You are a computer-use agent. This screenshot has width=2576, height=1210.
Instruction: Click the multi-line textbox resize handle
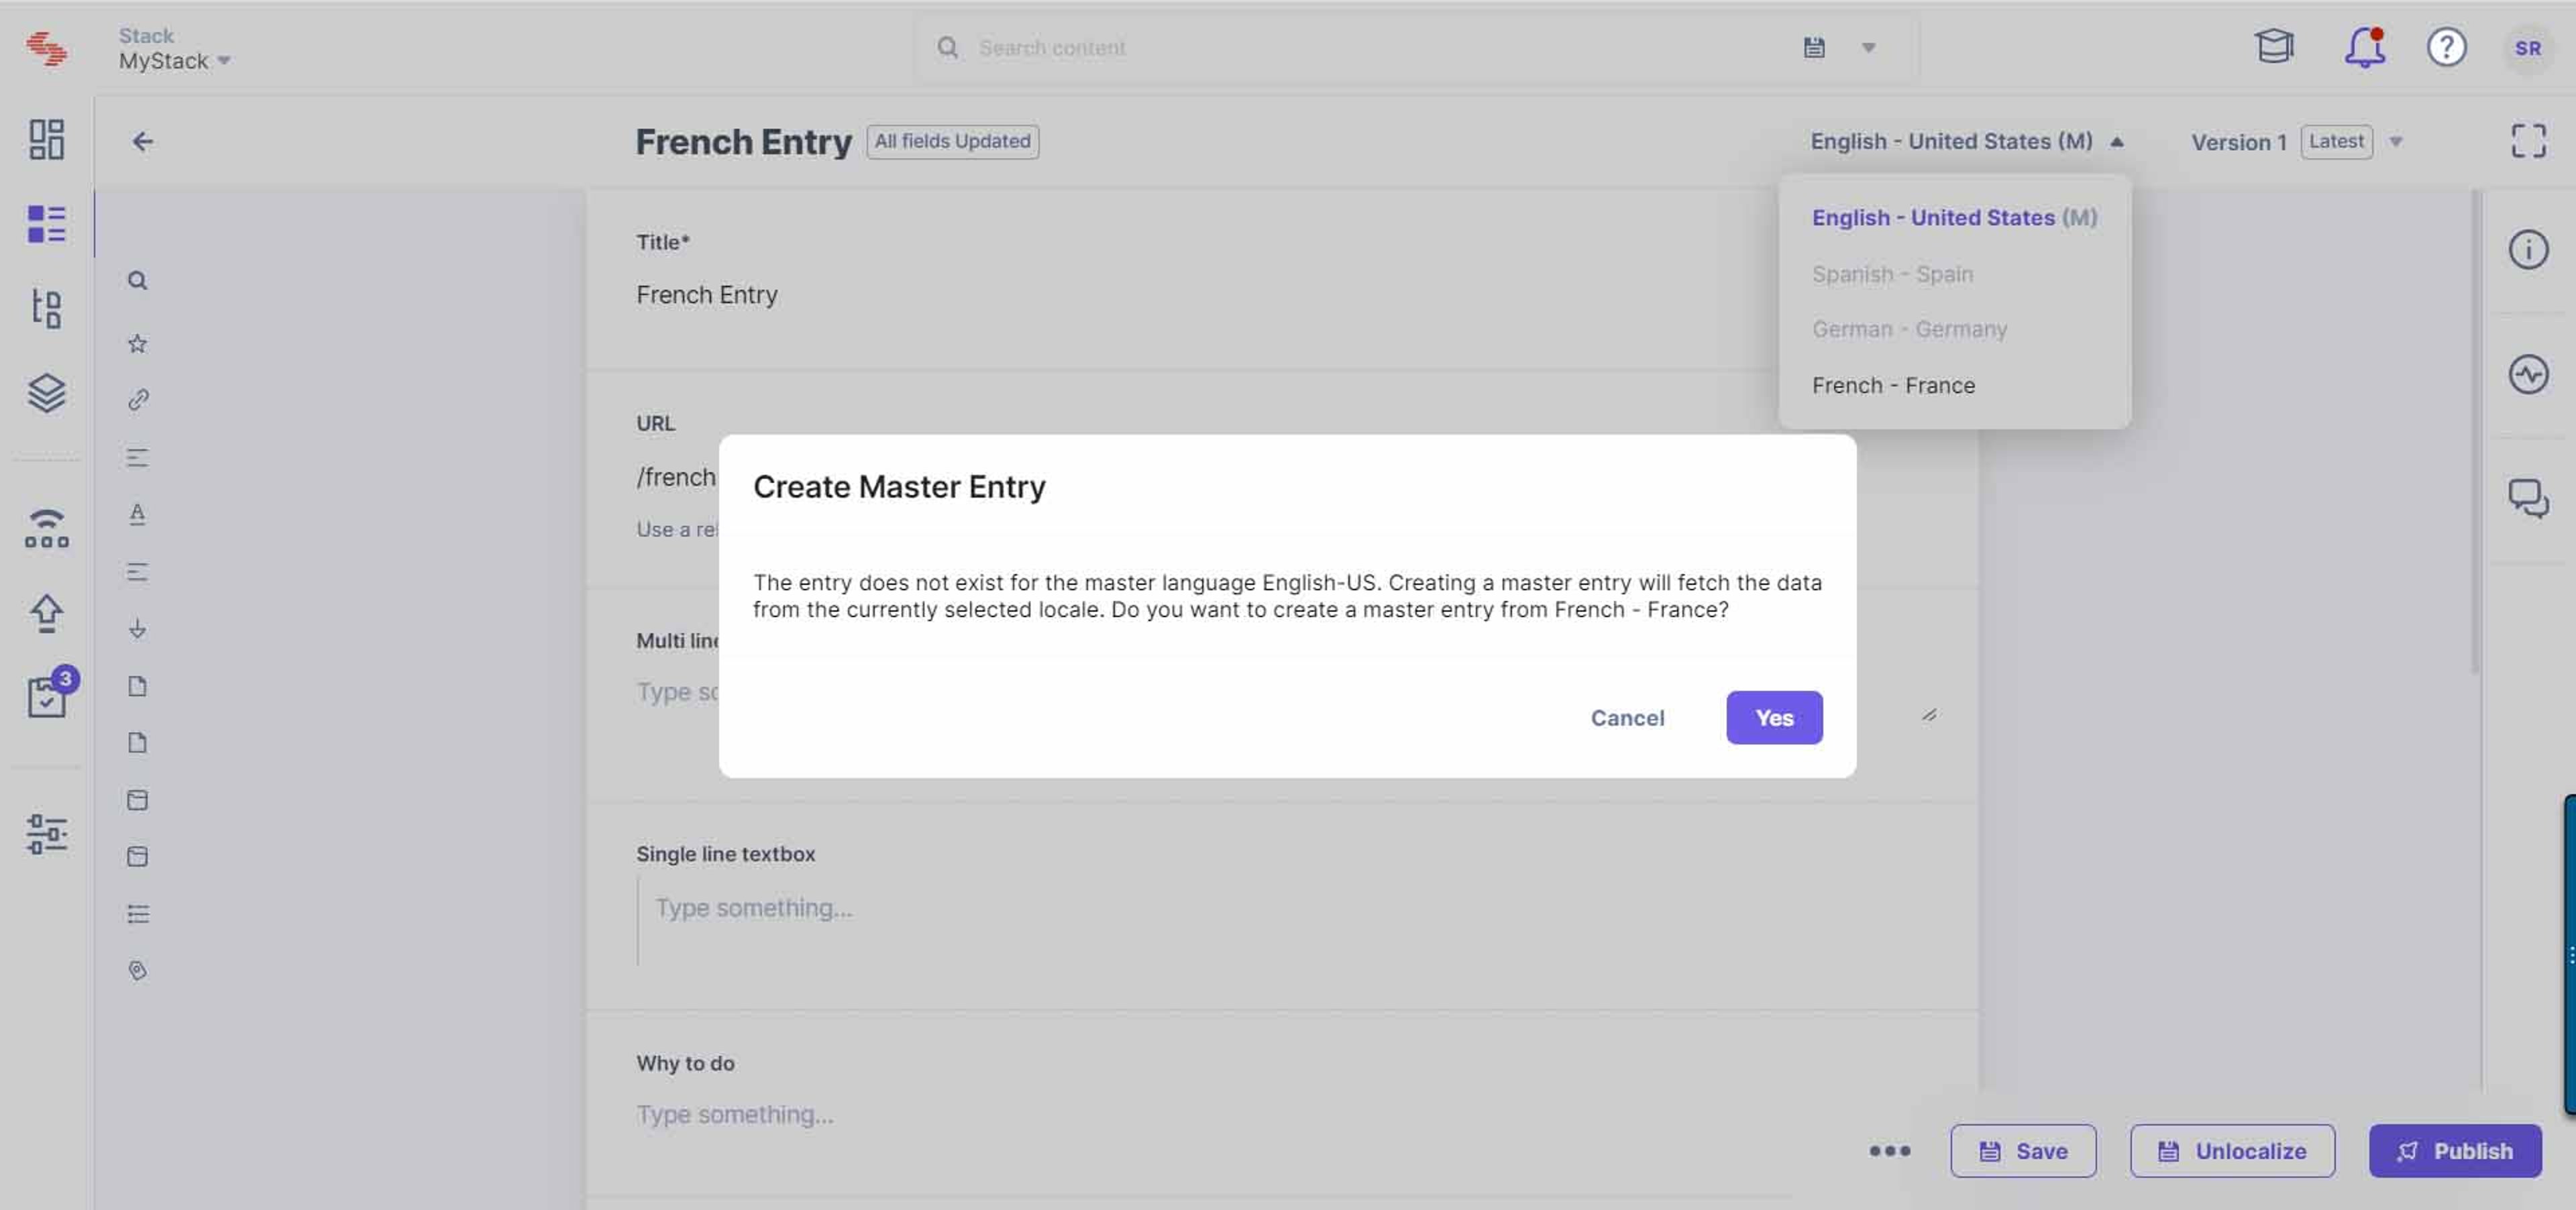[1929, 715]
